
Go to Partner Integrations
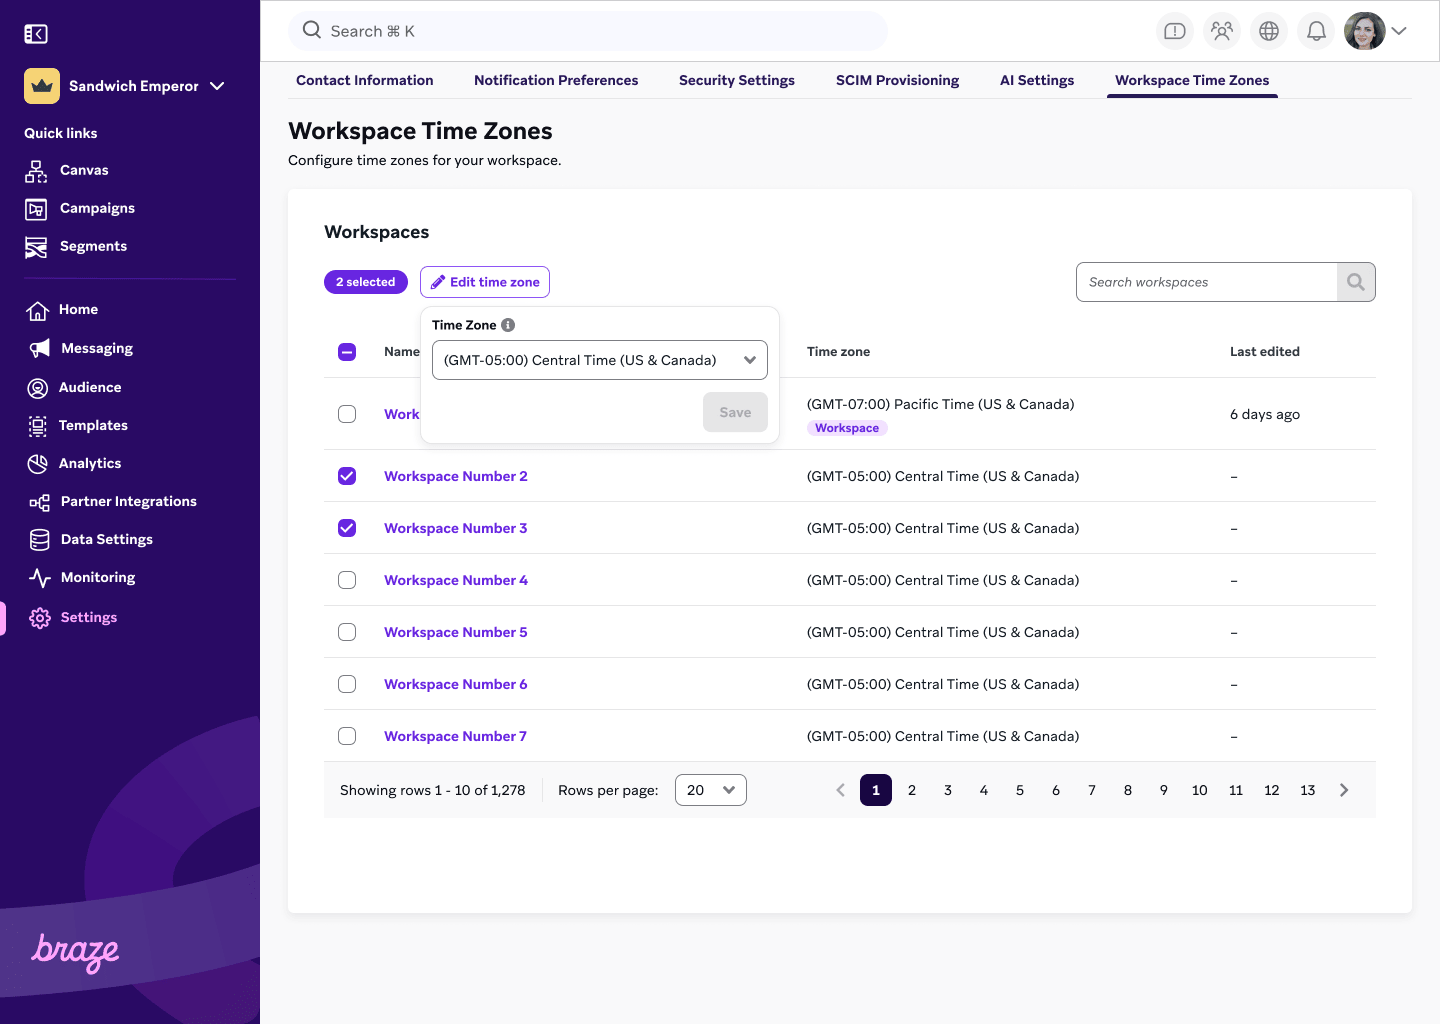(x=128, y=501)
